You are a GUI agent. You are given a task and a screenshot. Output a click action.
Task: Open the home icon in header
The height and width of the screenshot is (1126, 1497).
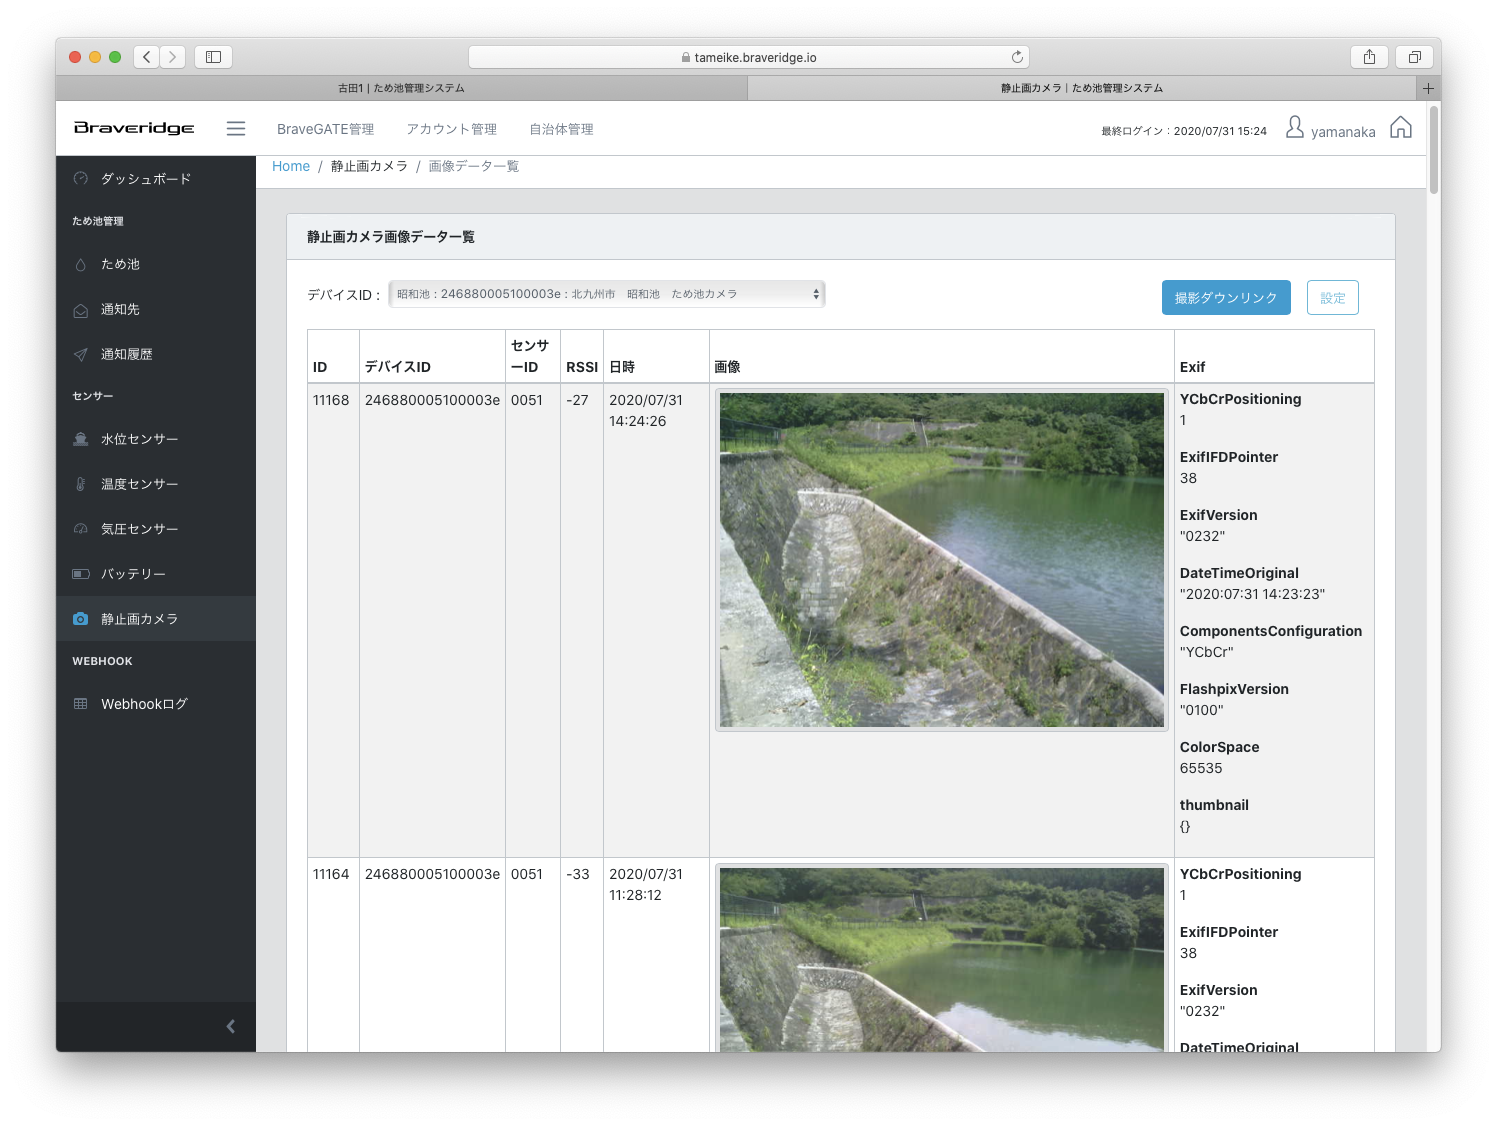click(x=1401, y=127)
